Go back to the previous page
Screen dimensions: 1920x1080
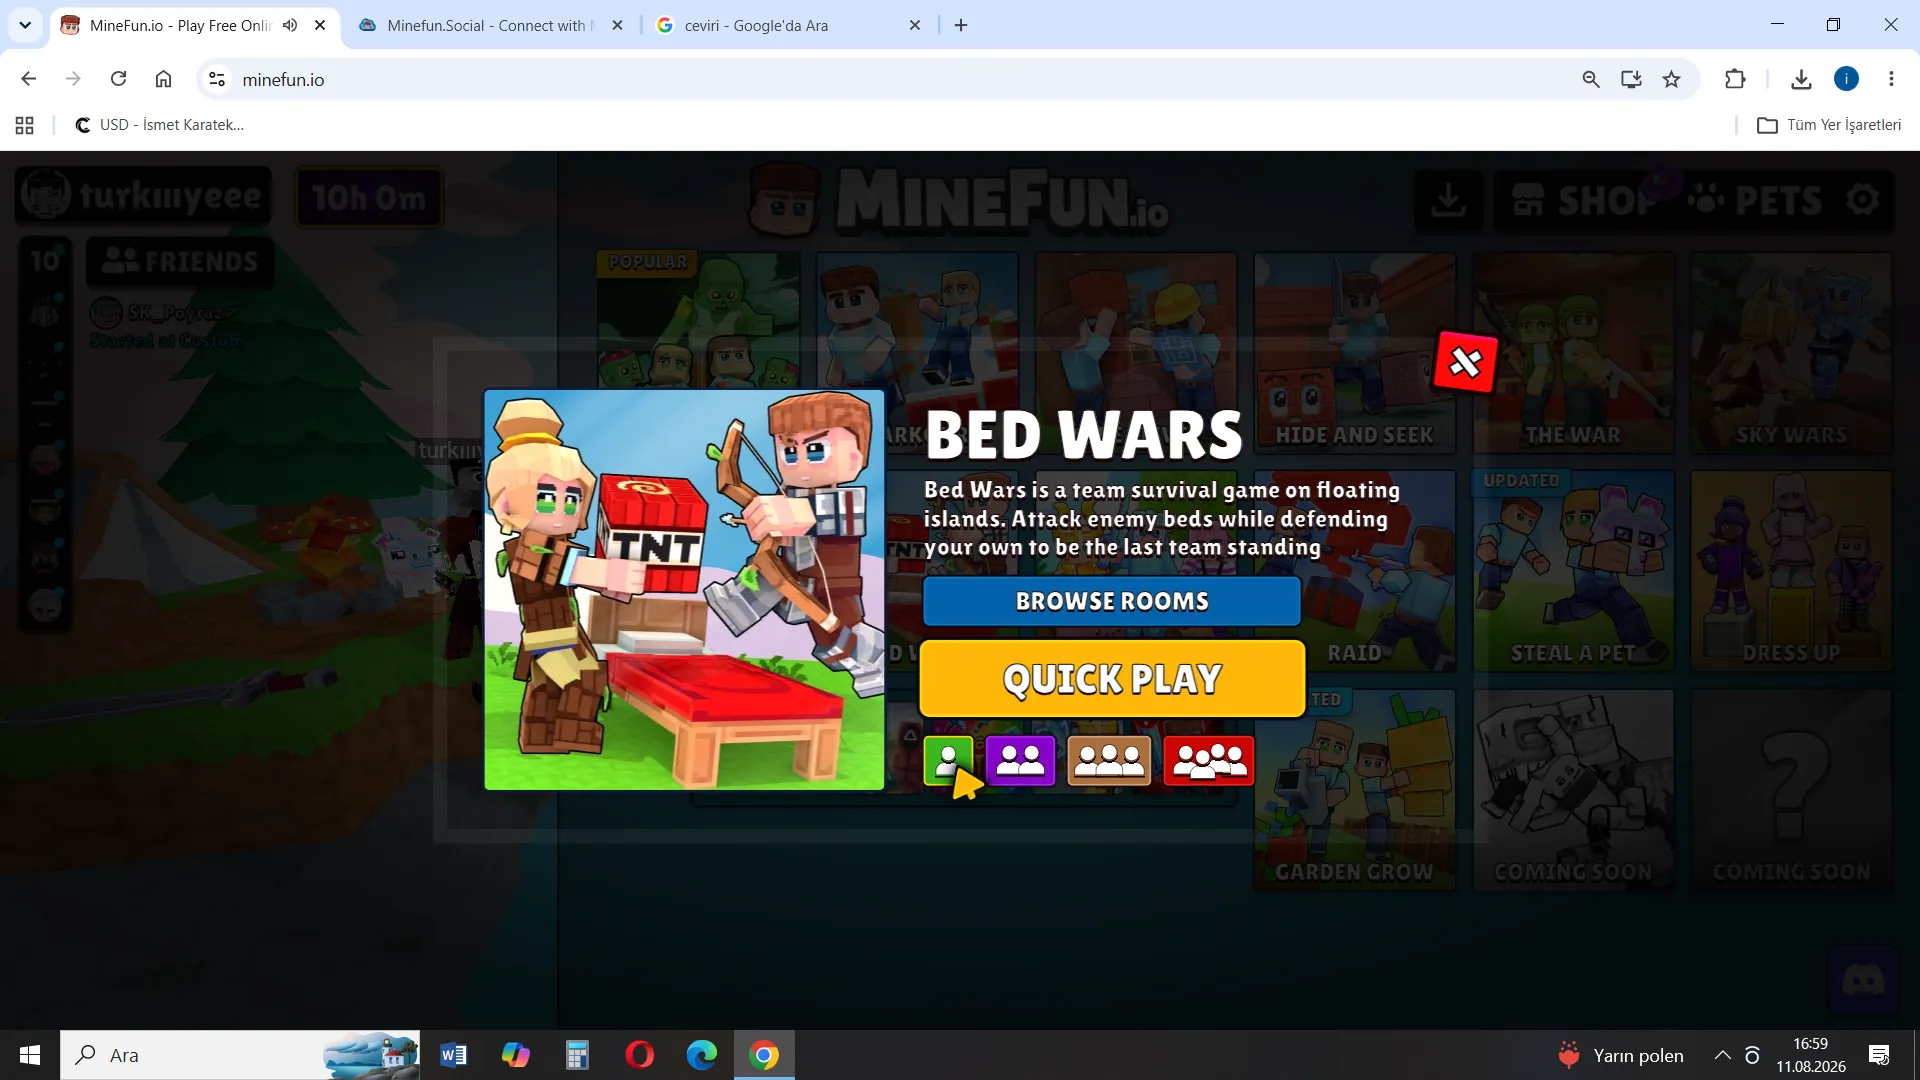(x=29, y=79)
